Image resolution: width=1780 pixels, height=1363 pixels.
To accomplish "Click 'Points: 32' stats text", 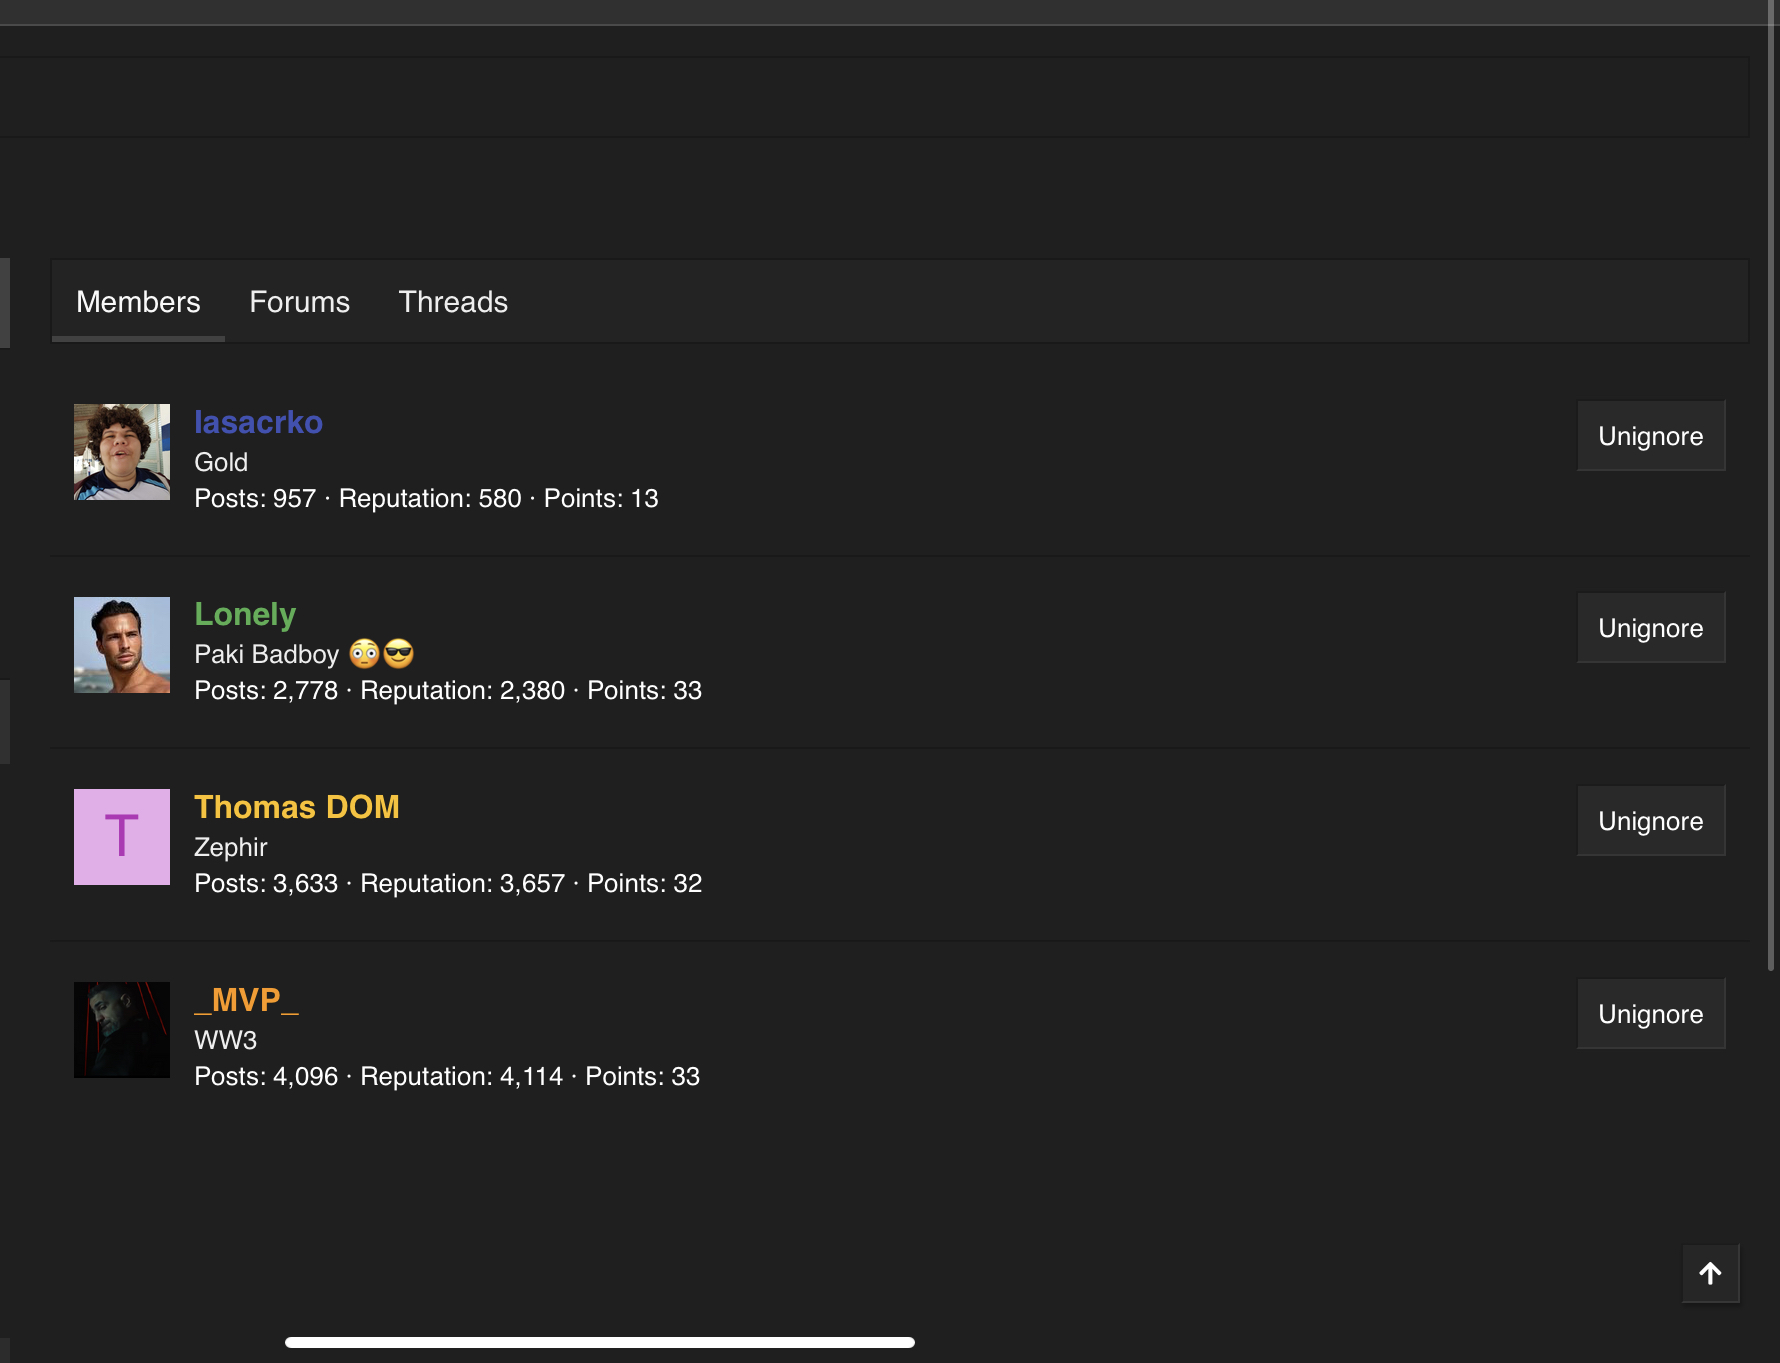I will pos(644,883).
